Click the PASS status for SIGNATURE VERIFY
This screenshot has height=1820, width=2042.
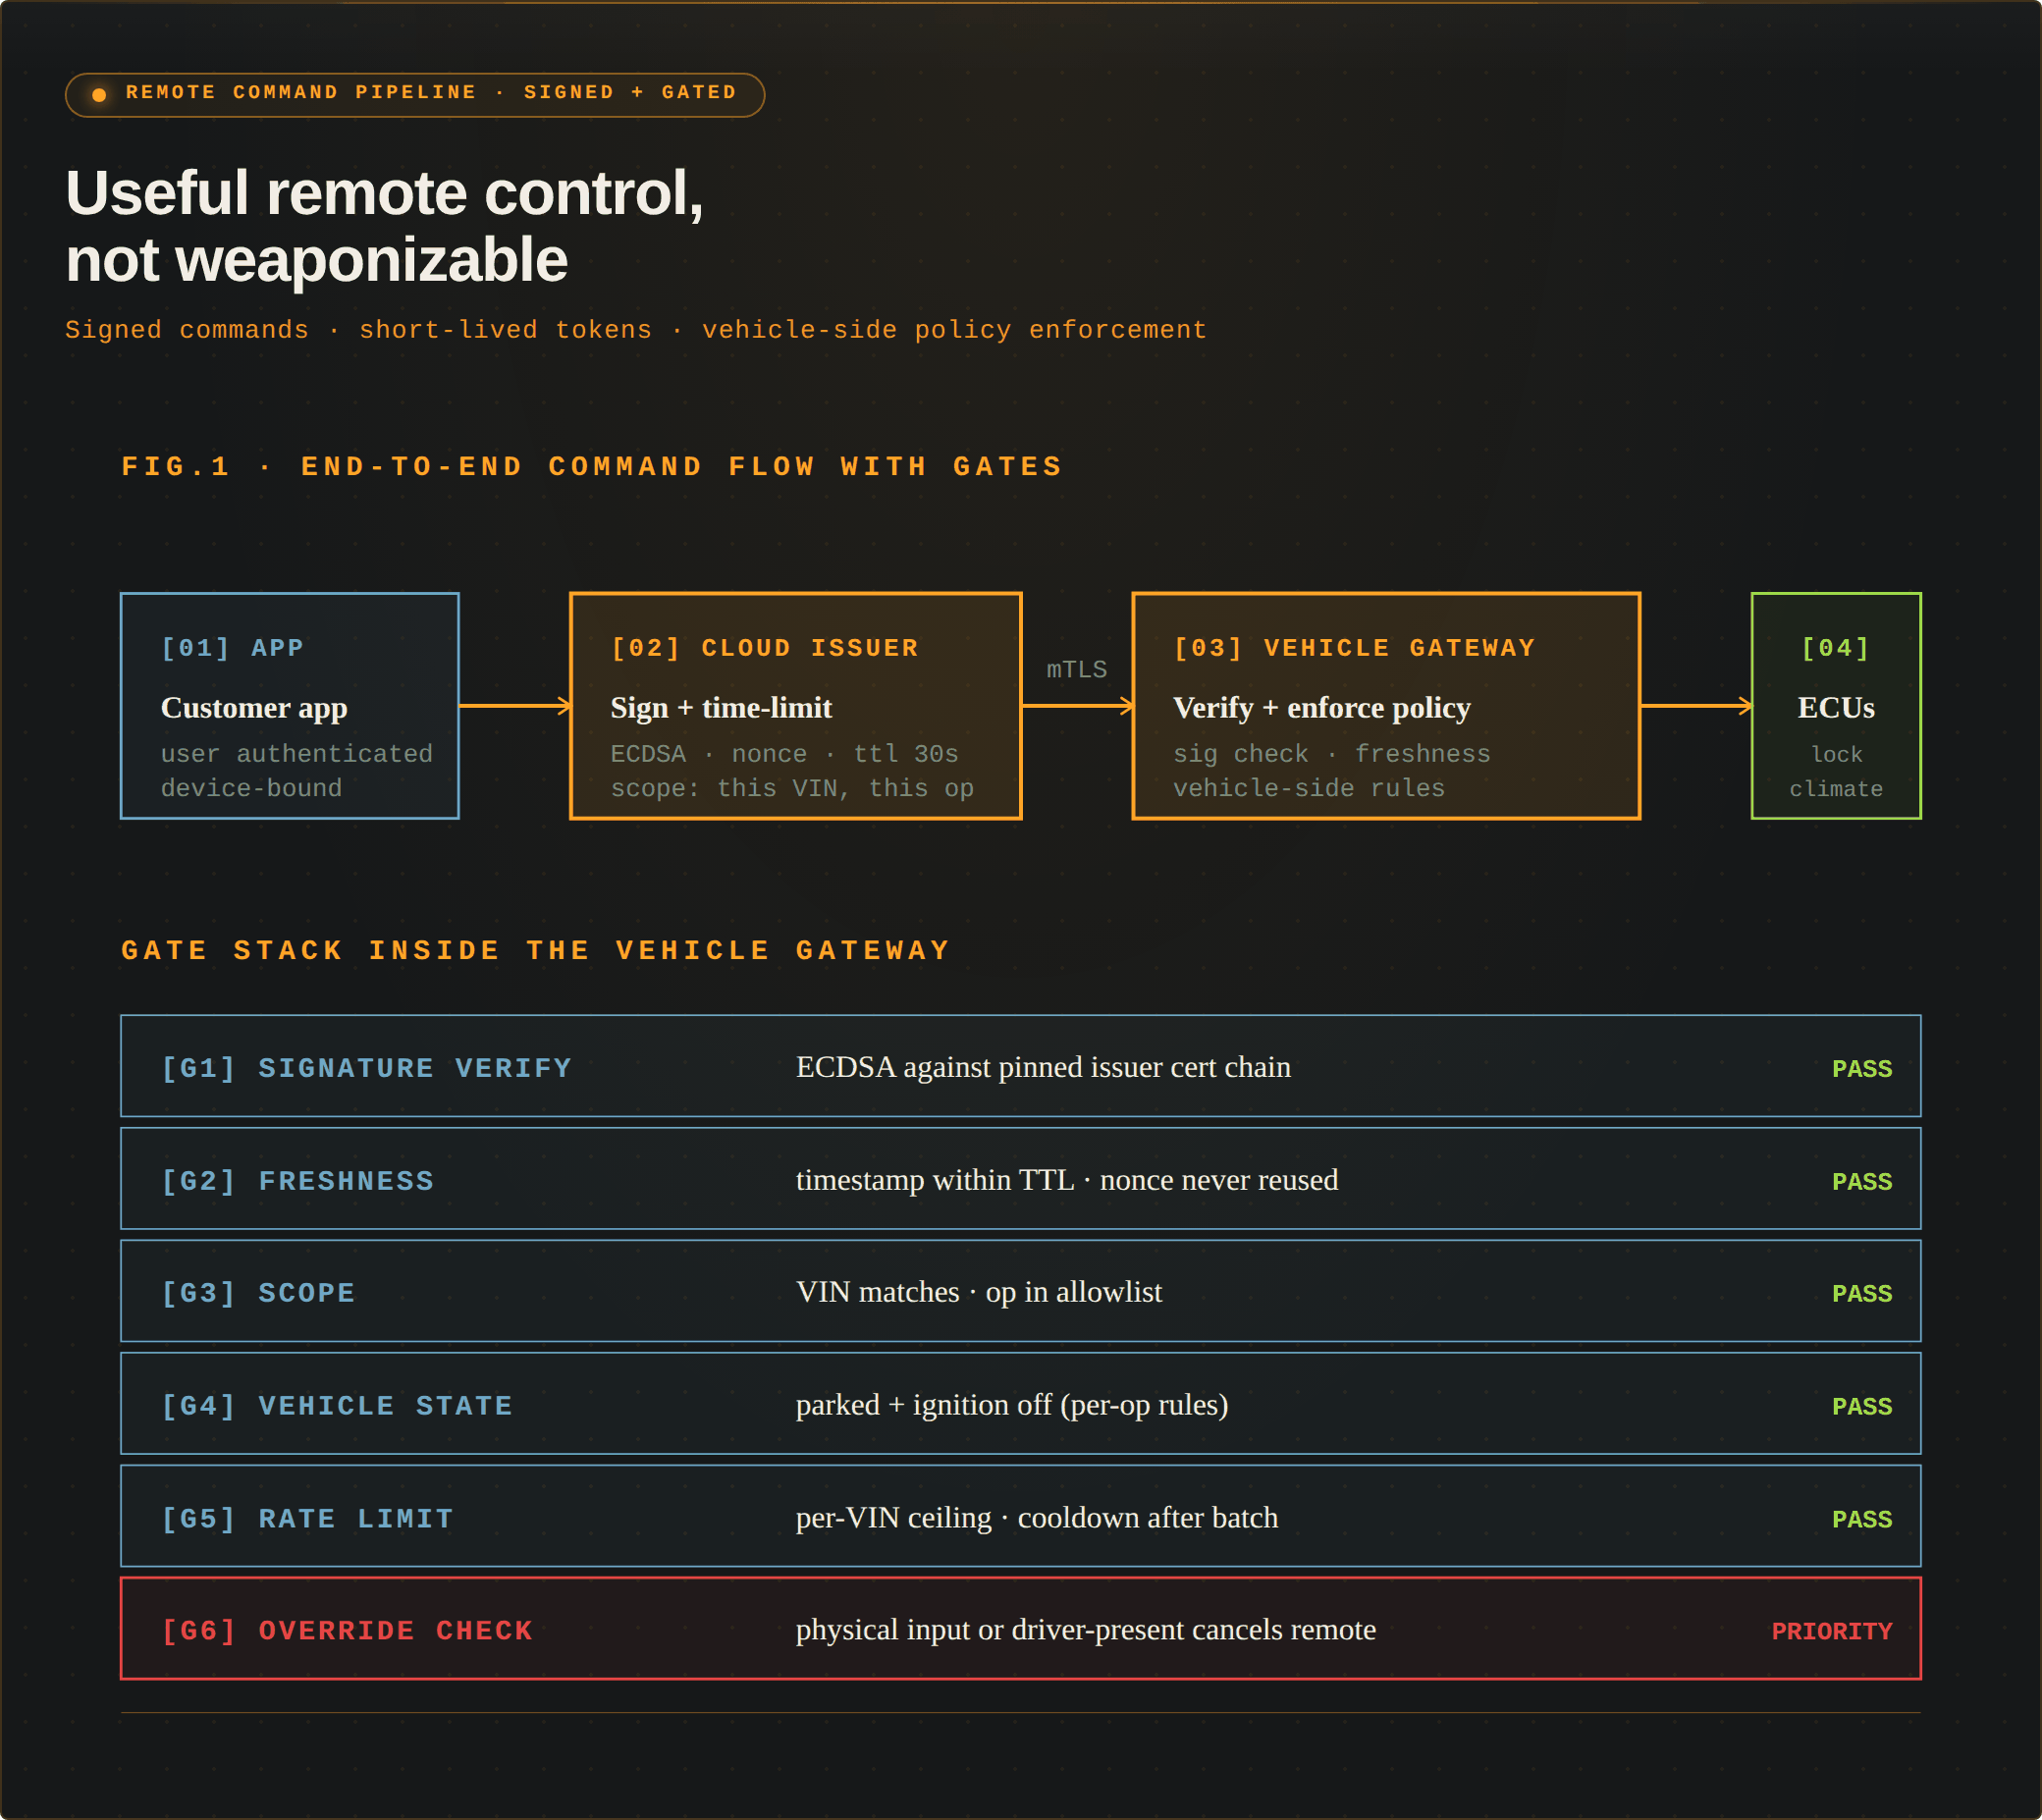pos(1862,1069)
